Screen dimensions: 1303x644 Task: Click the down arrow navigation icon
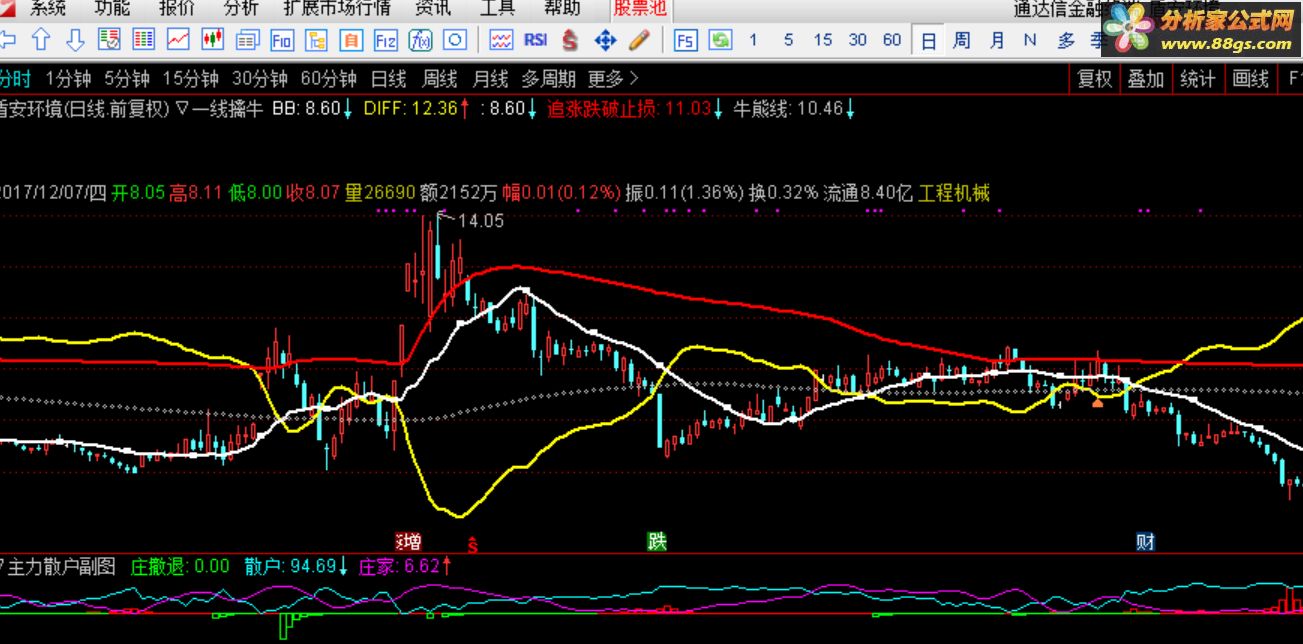click(75, 40)
